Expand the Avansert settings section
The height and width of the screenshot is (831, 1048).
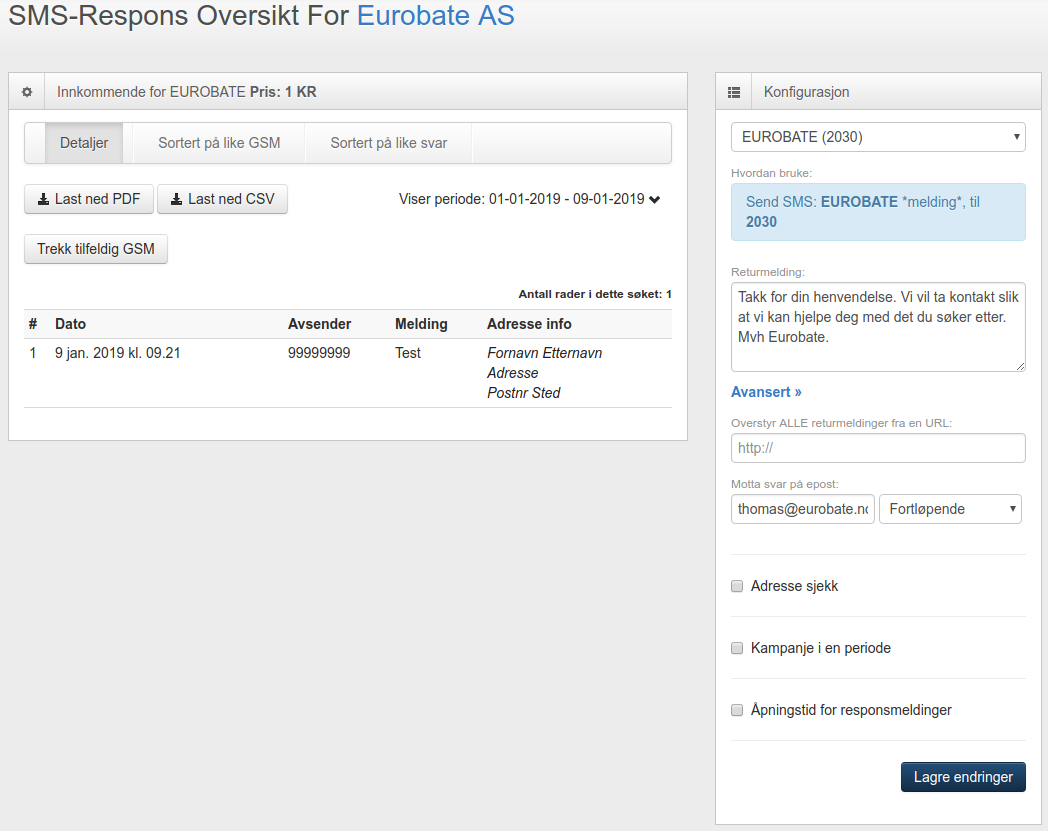click(766, 392)
